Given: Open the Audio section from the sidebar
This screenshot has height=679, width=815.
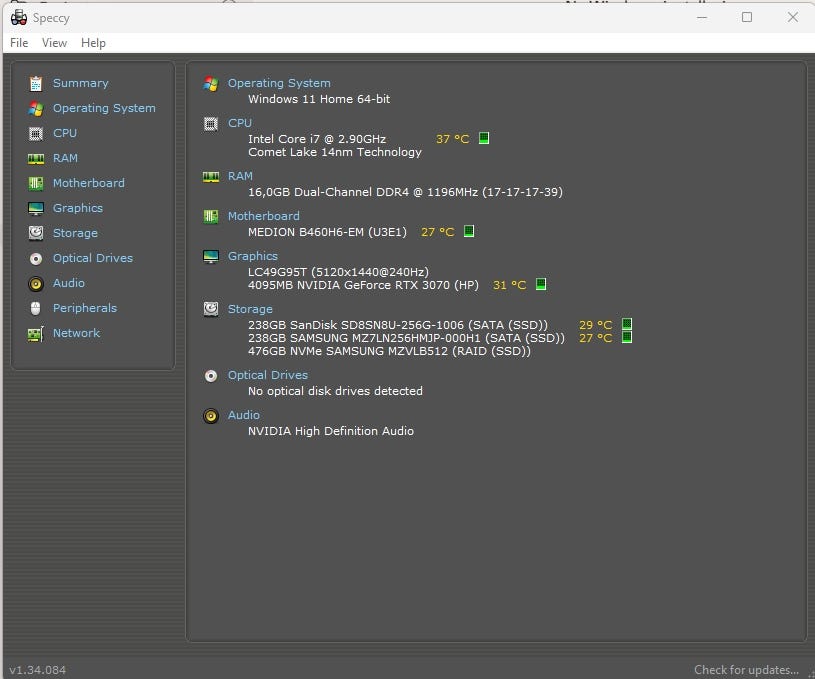Looking at the screenshot, I should point(69,283).
